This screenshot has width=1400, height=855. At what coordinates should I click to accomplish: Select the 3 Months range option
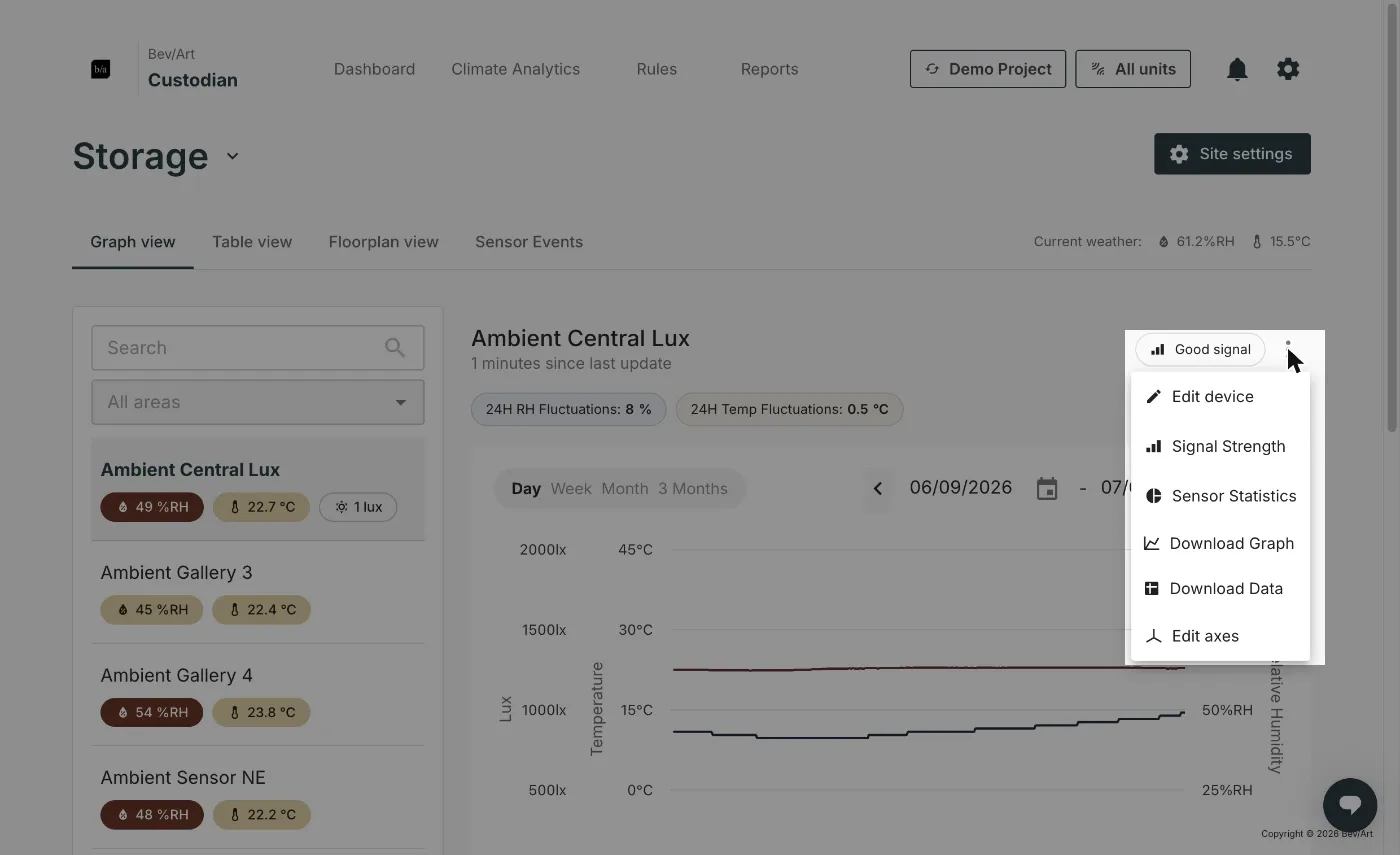[693, 489]
